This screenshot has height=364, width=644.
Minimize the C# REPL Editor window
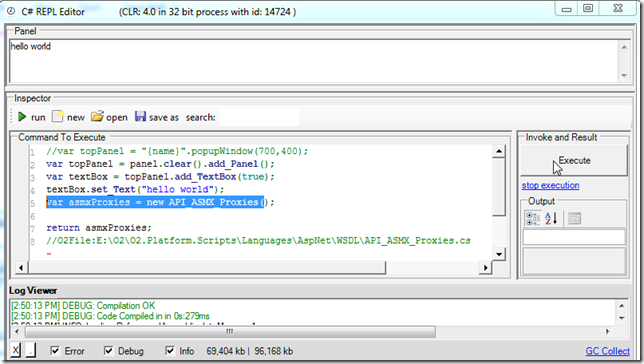click(567, 9)
